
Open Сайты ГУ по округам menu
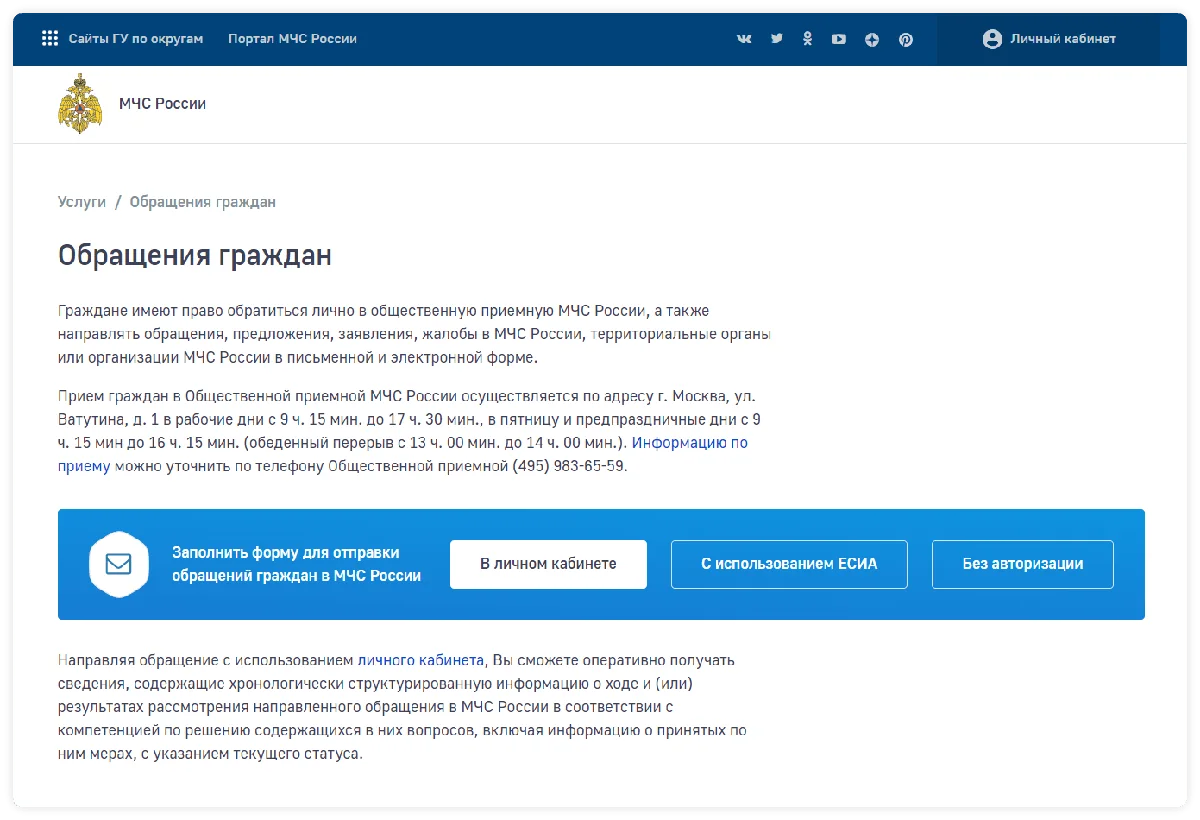tap(136, 39)
